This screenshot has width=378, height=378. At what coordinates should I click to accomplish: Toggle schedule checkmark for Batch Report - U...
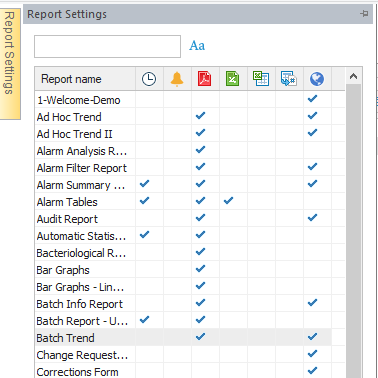[x=144, y=320]
